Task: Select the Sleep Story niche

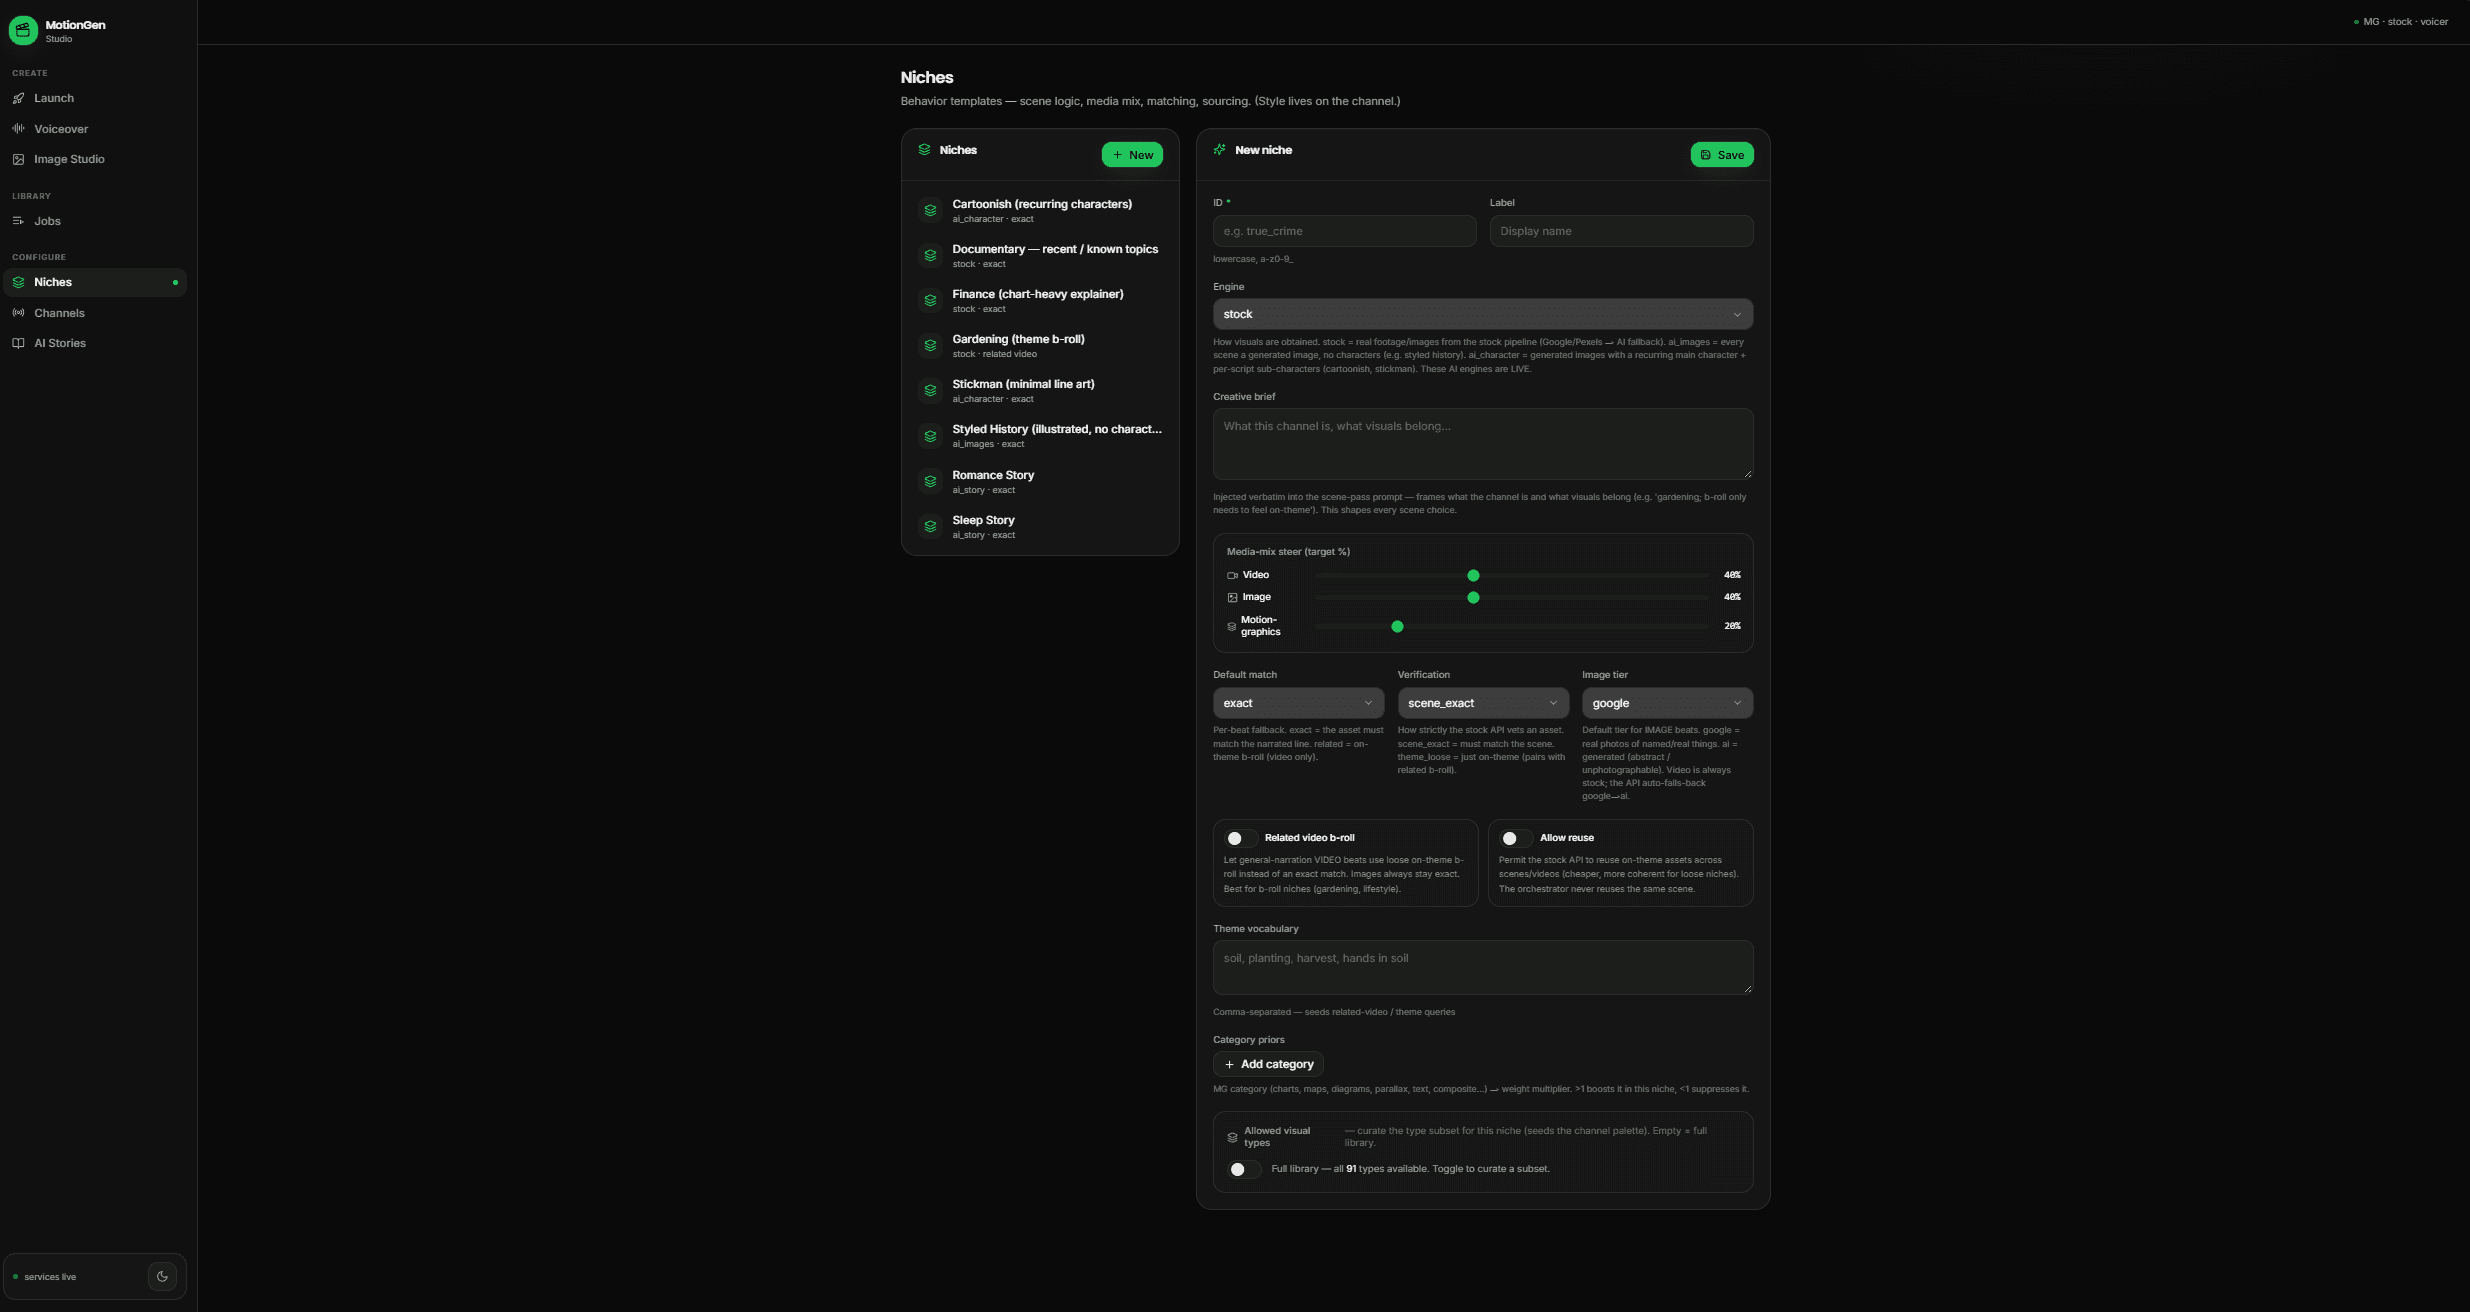Action: tap(1040, 526)
